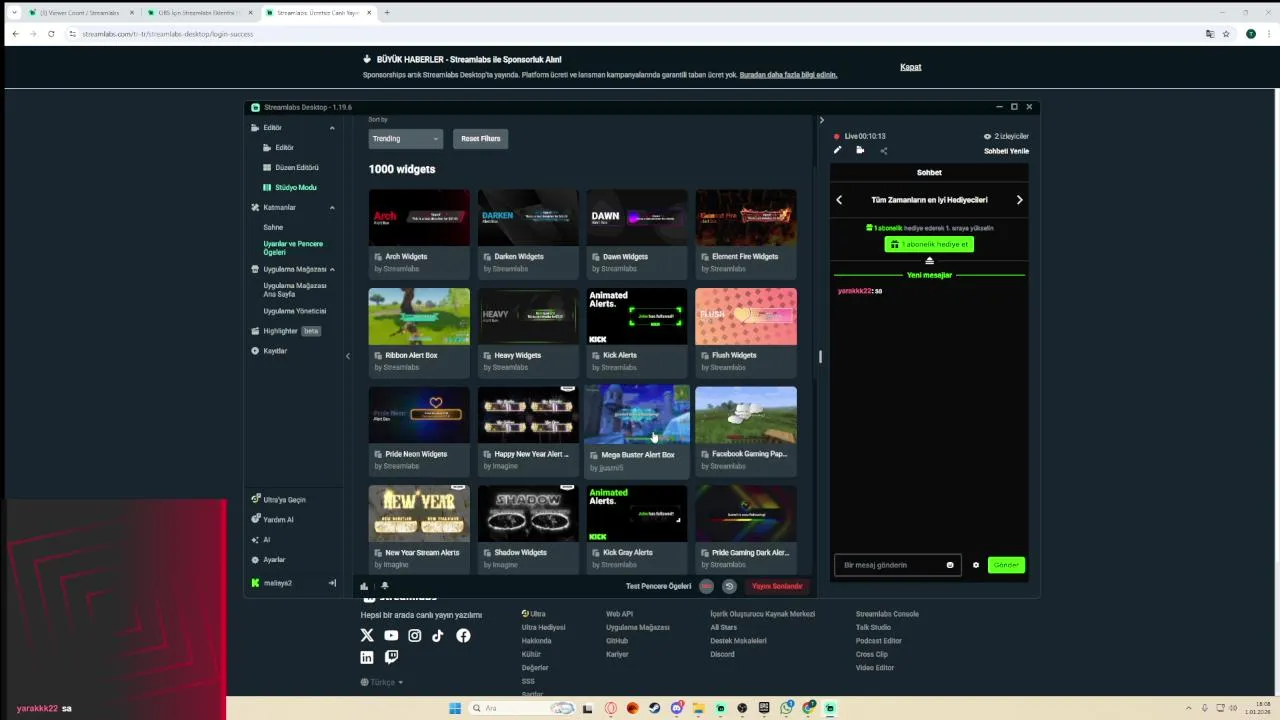Open the Trending sort dropdown

(x=405, y=138)
